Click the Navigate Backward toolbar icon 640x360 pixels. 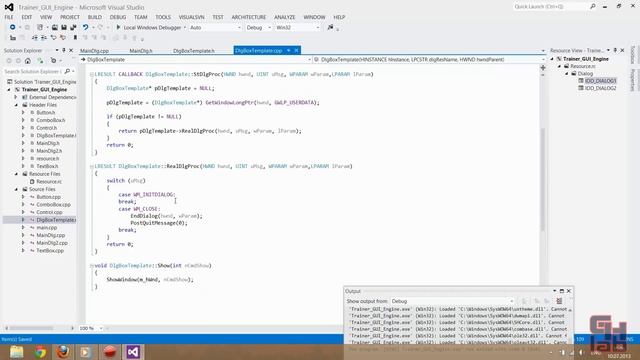pos(12,27)
